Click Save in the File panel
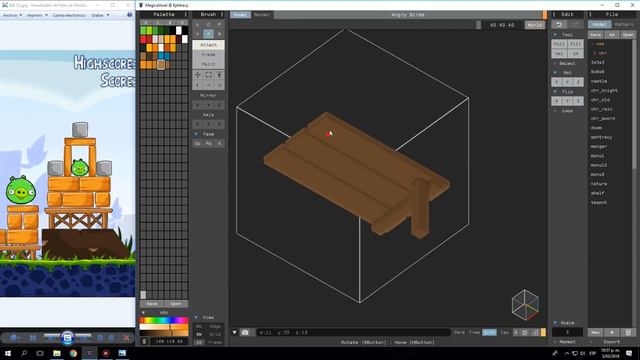Viewport: 640px width, 360px height. [596, 35]
